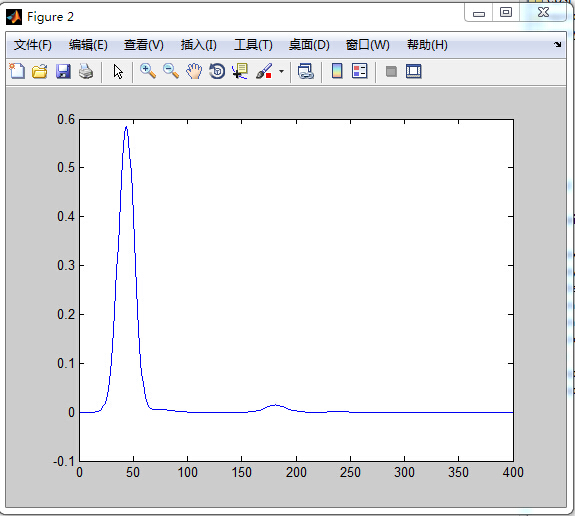Select the Zoom Out magnifier tool
This screenshot has height=516, width=575.
coord(171,71)
